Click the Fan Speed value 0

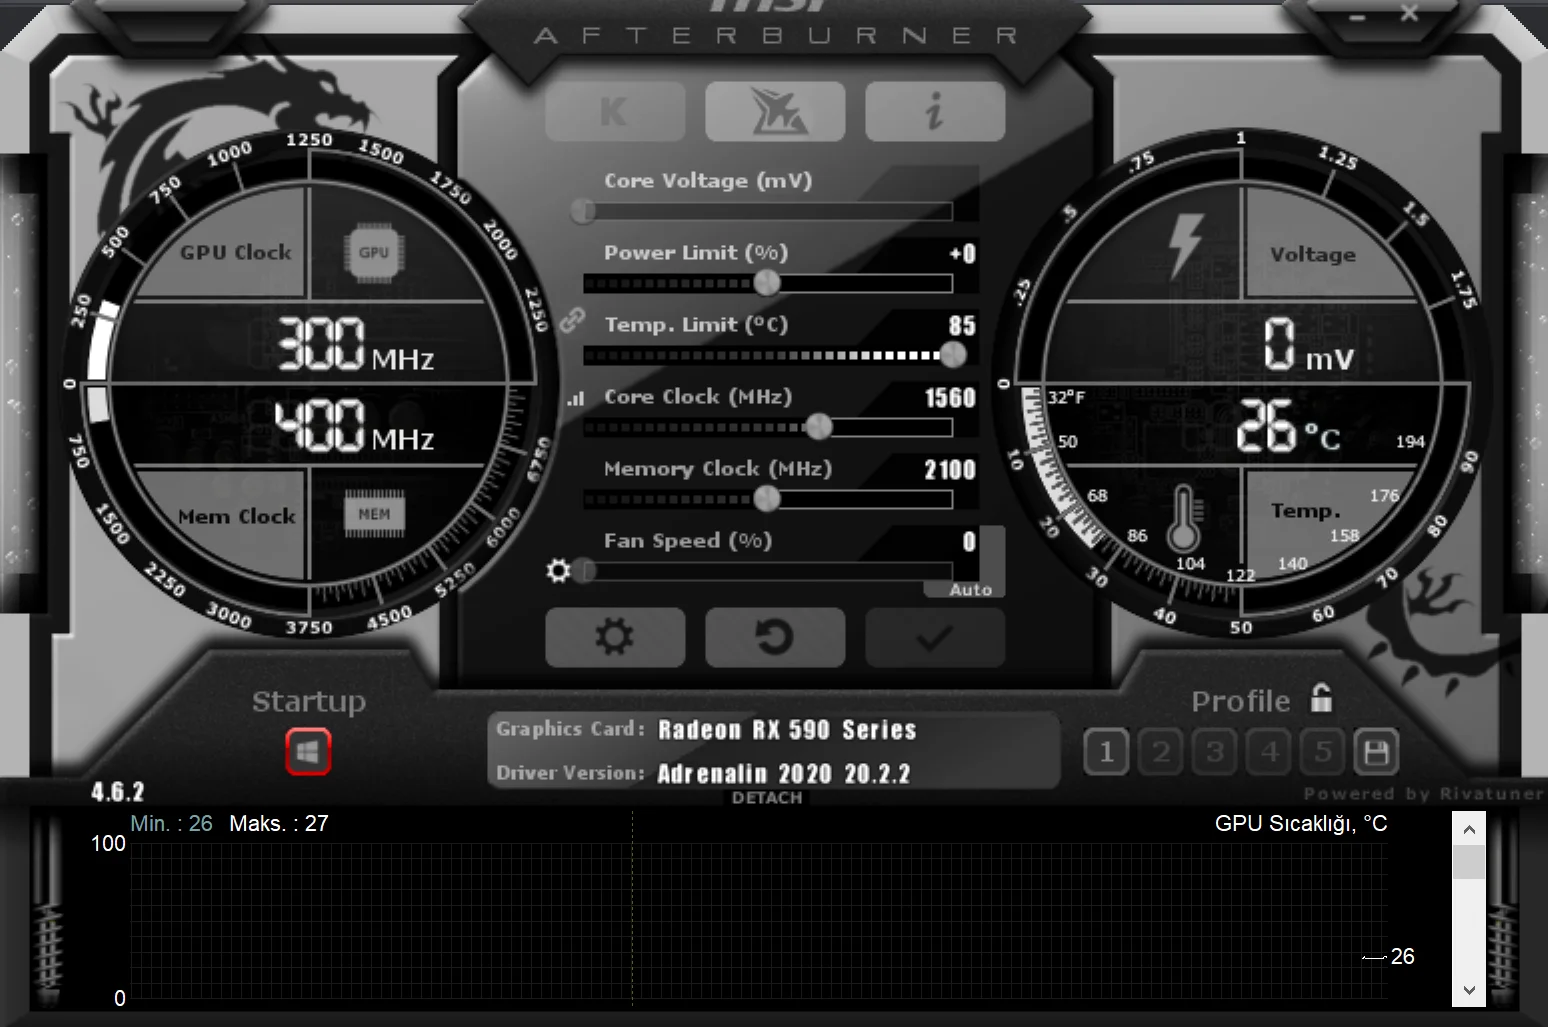[x=969, y=542]
